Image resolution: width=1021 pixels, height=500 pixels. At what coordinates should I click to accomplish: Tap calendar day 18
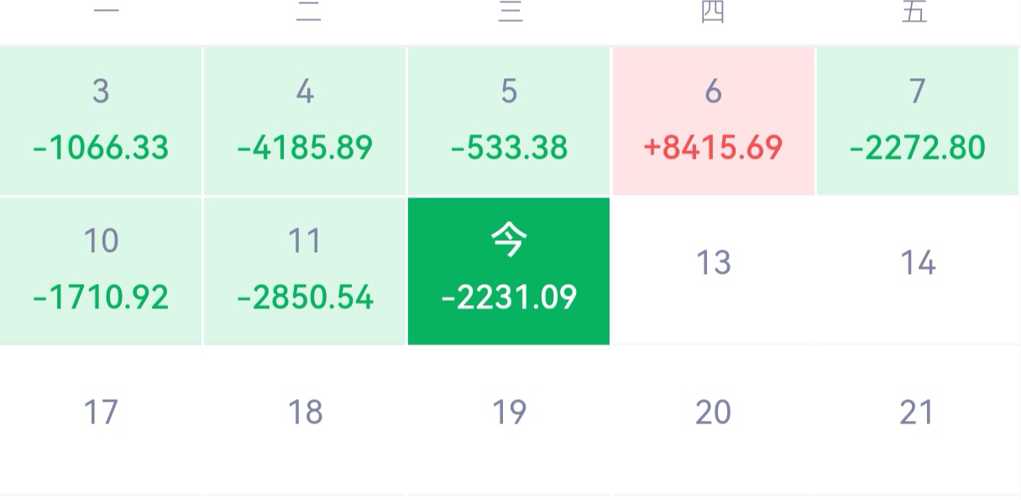305,412
